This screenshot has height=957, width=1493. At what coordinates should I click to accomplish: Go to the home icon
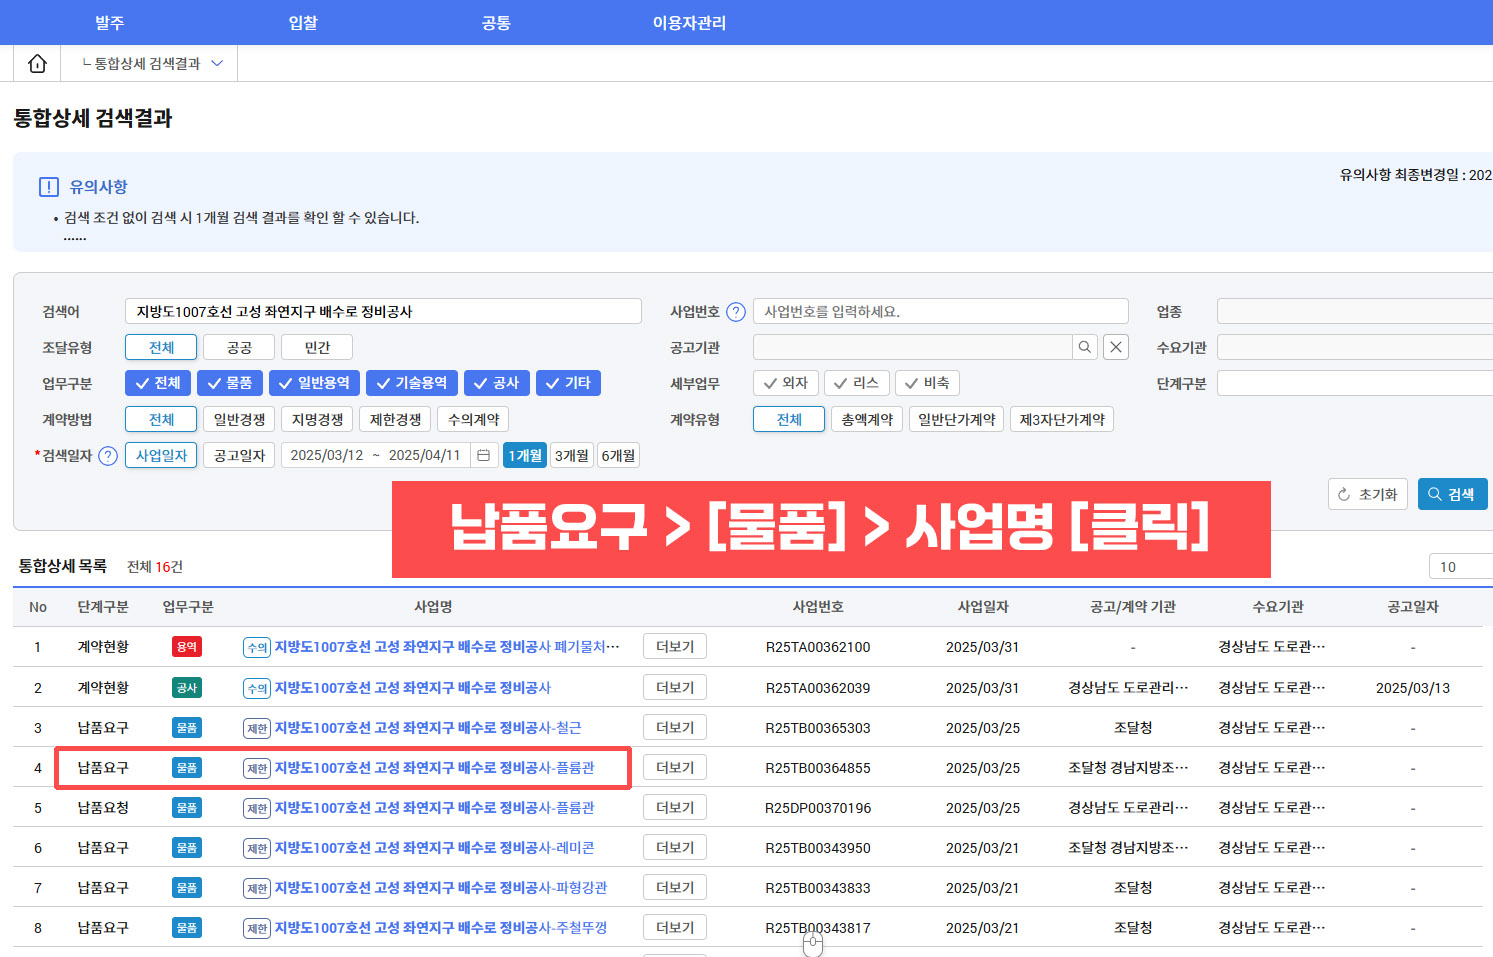[x=37, y=63]
